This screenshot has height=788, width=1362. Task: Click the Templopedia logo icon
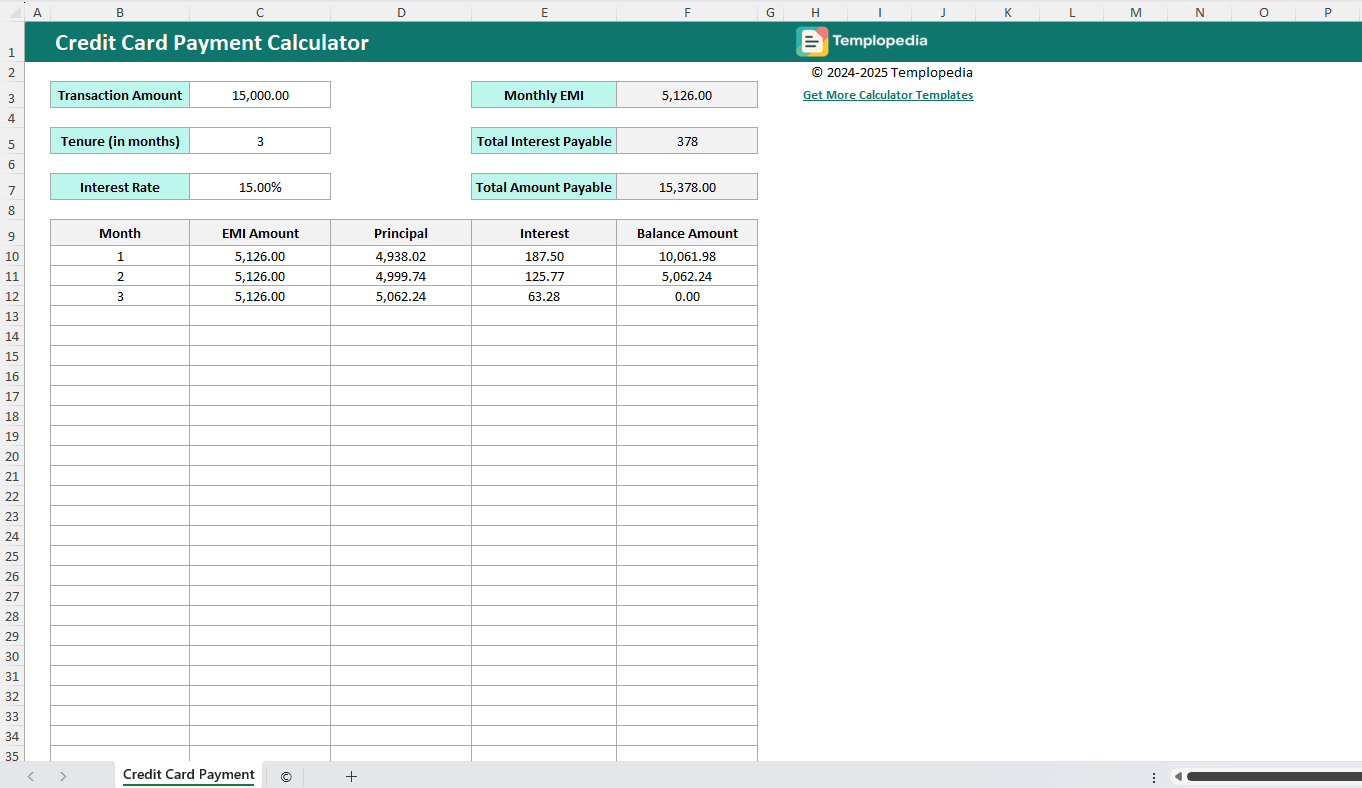812,42
